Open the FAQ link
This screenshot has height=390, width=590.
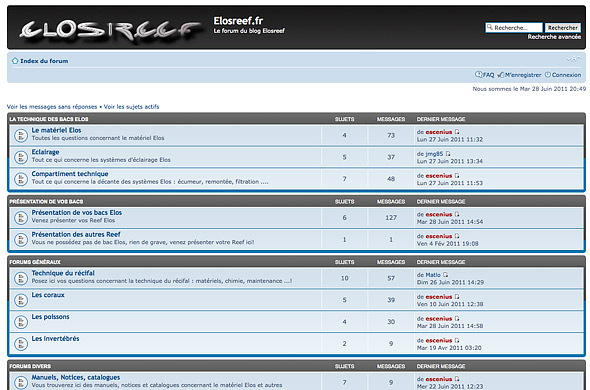tap(488, 75)
